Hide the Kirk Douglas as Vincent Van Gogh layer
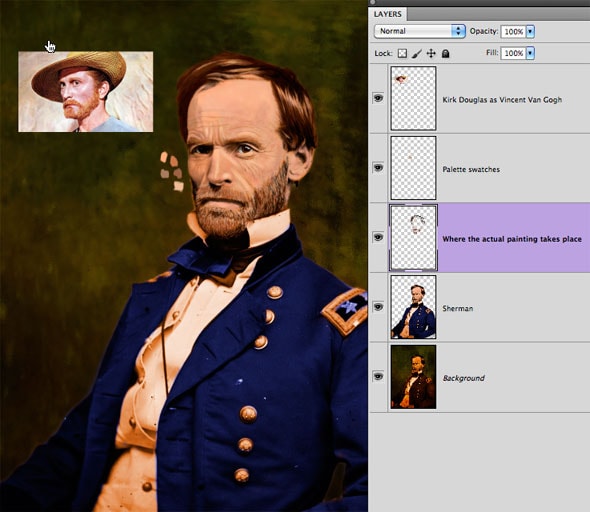 378,98
